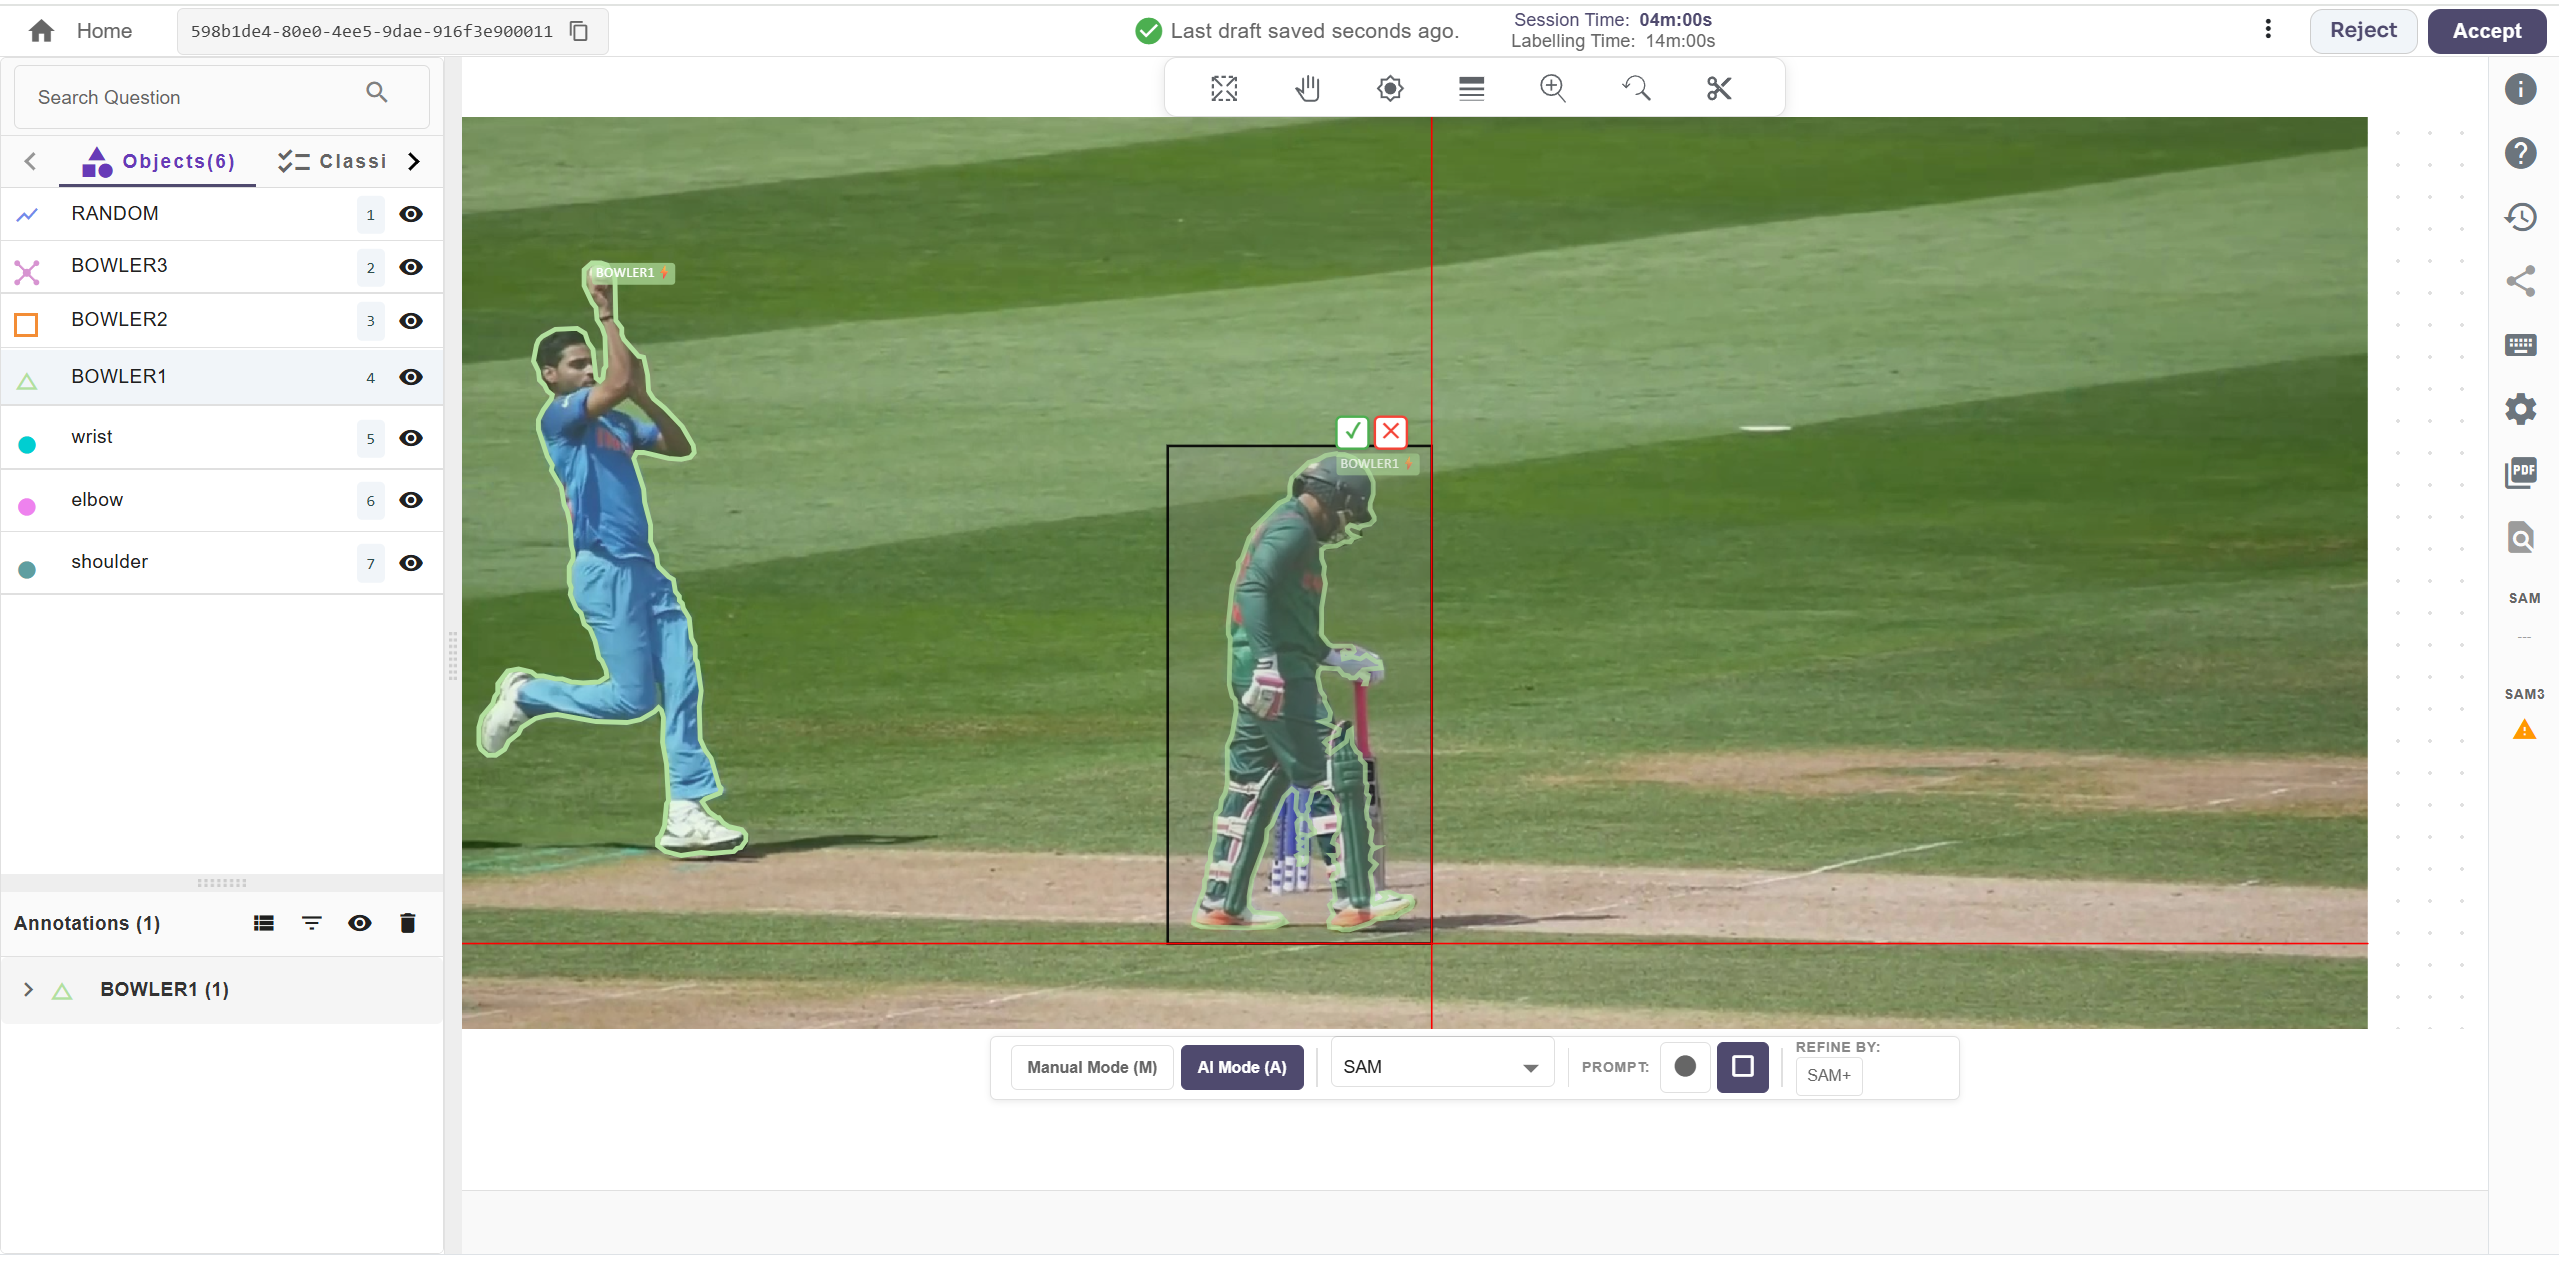The height and width of the screenshot is (1263, 2559).
Task: Hide the BOWLER3 object class
Action: pyautogui.click(x=411, y=267)
